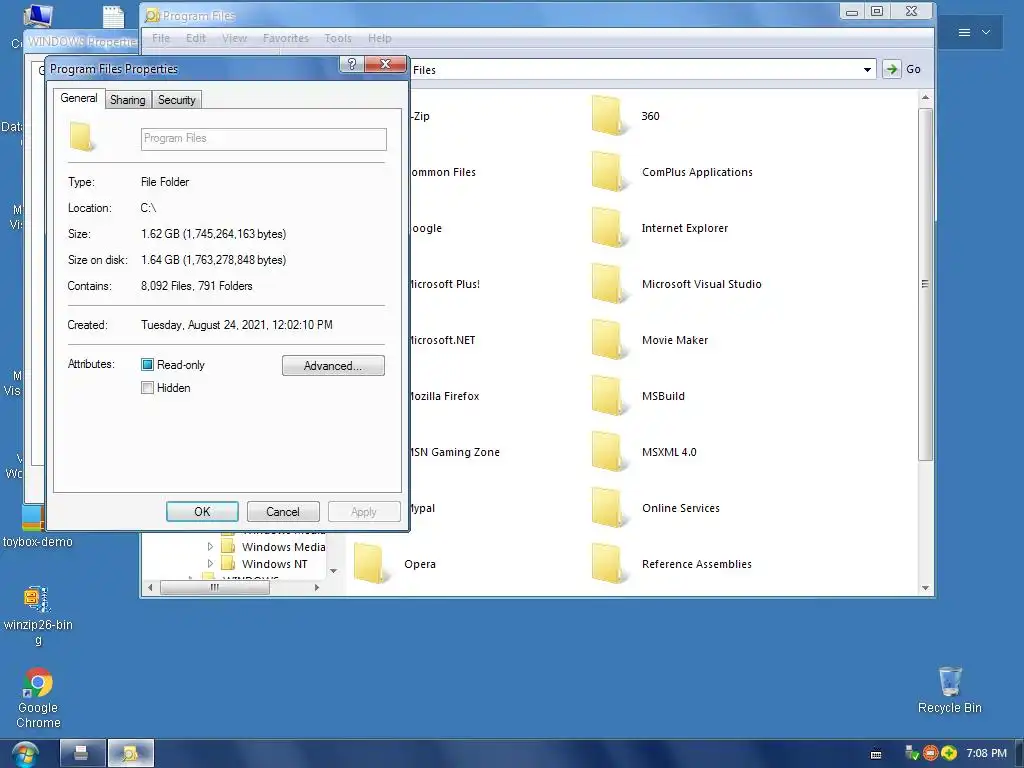Switch to the Sharing tab
Image resolution: width=1024 pixels, height=768 pixels.
[x=127, y=100]
